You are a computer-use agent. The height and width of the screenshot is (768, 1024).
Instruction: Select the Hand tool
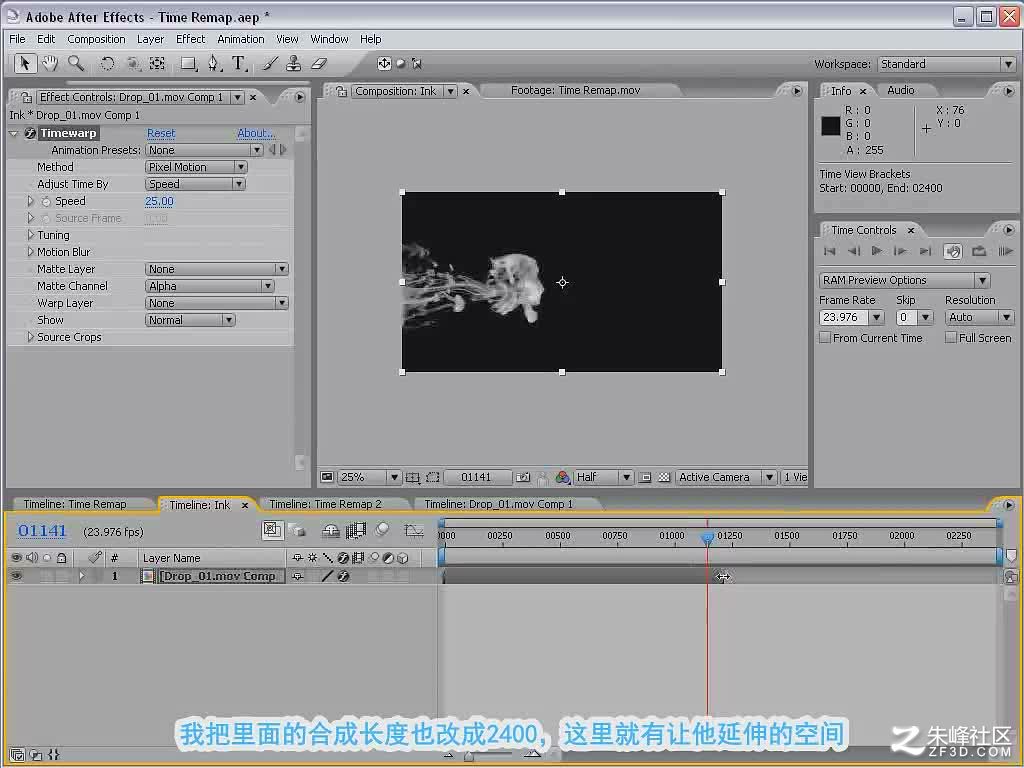point(50,63)
